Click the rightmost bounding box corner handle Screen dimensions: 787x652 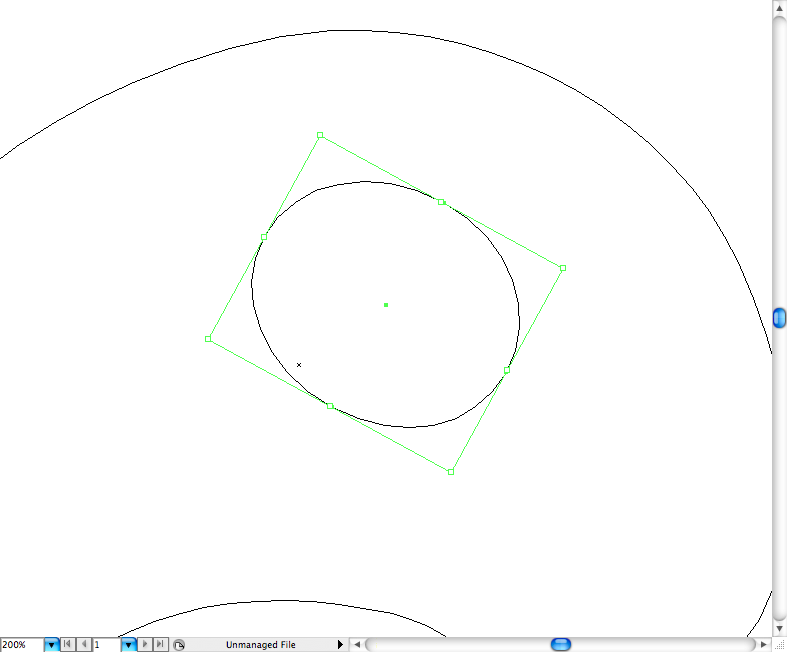pyautogui.click(x=563, y=268)
